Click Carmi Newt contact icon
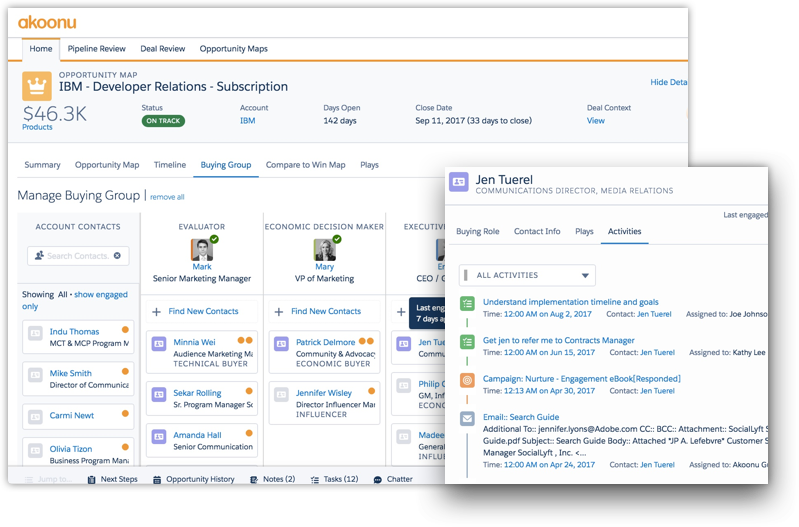Image resolution: width=799 pixels, height=527 pixels. point(35,416)
